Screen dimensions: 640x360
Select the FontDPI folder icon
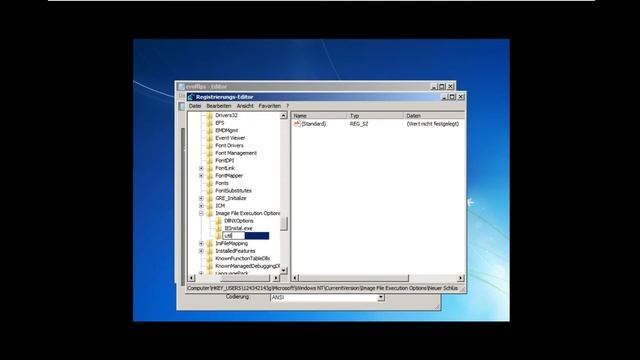(x=209, y=161)
